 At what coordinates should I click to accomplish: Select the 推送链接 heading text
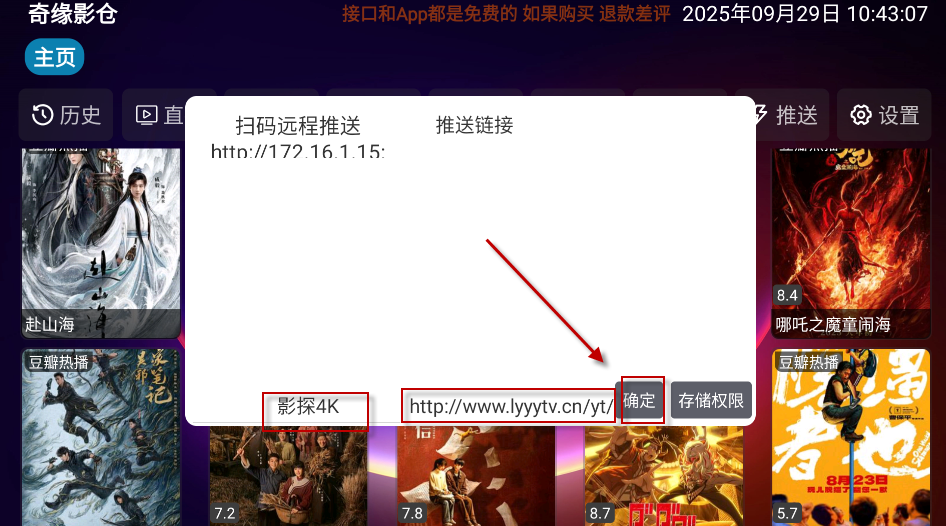(474, 125)
